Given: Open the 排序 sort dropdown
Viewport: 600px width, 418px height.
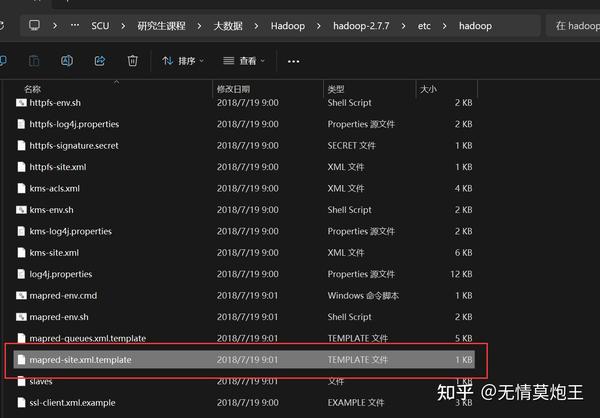Looking at the screenshot, I should [x=183, y=61].
